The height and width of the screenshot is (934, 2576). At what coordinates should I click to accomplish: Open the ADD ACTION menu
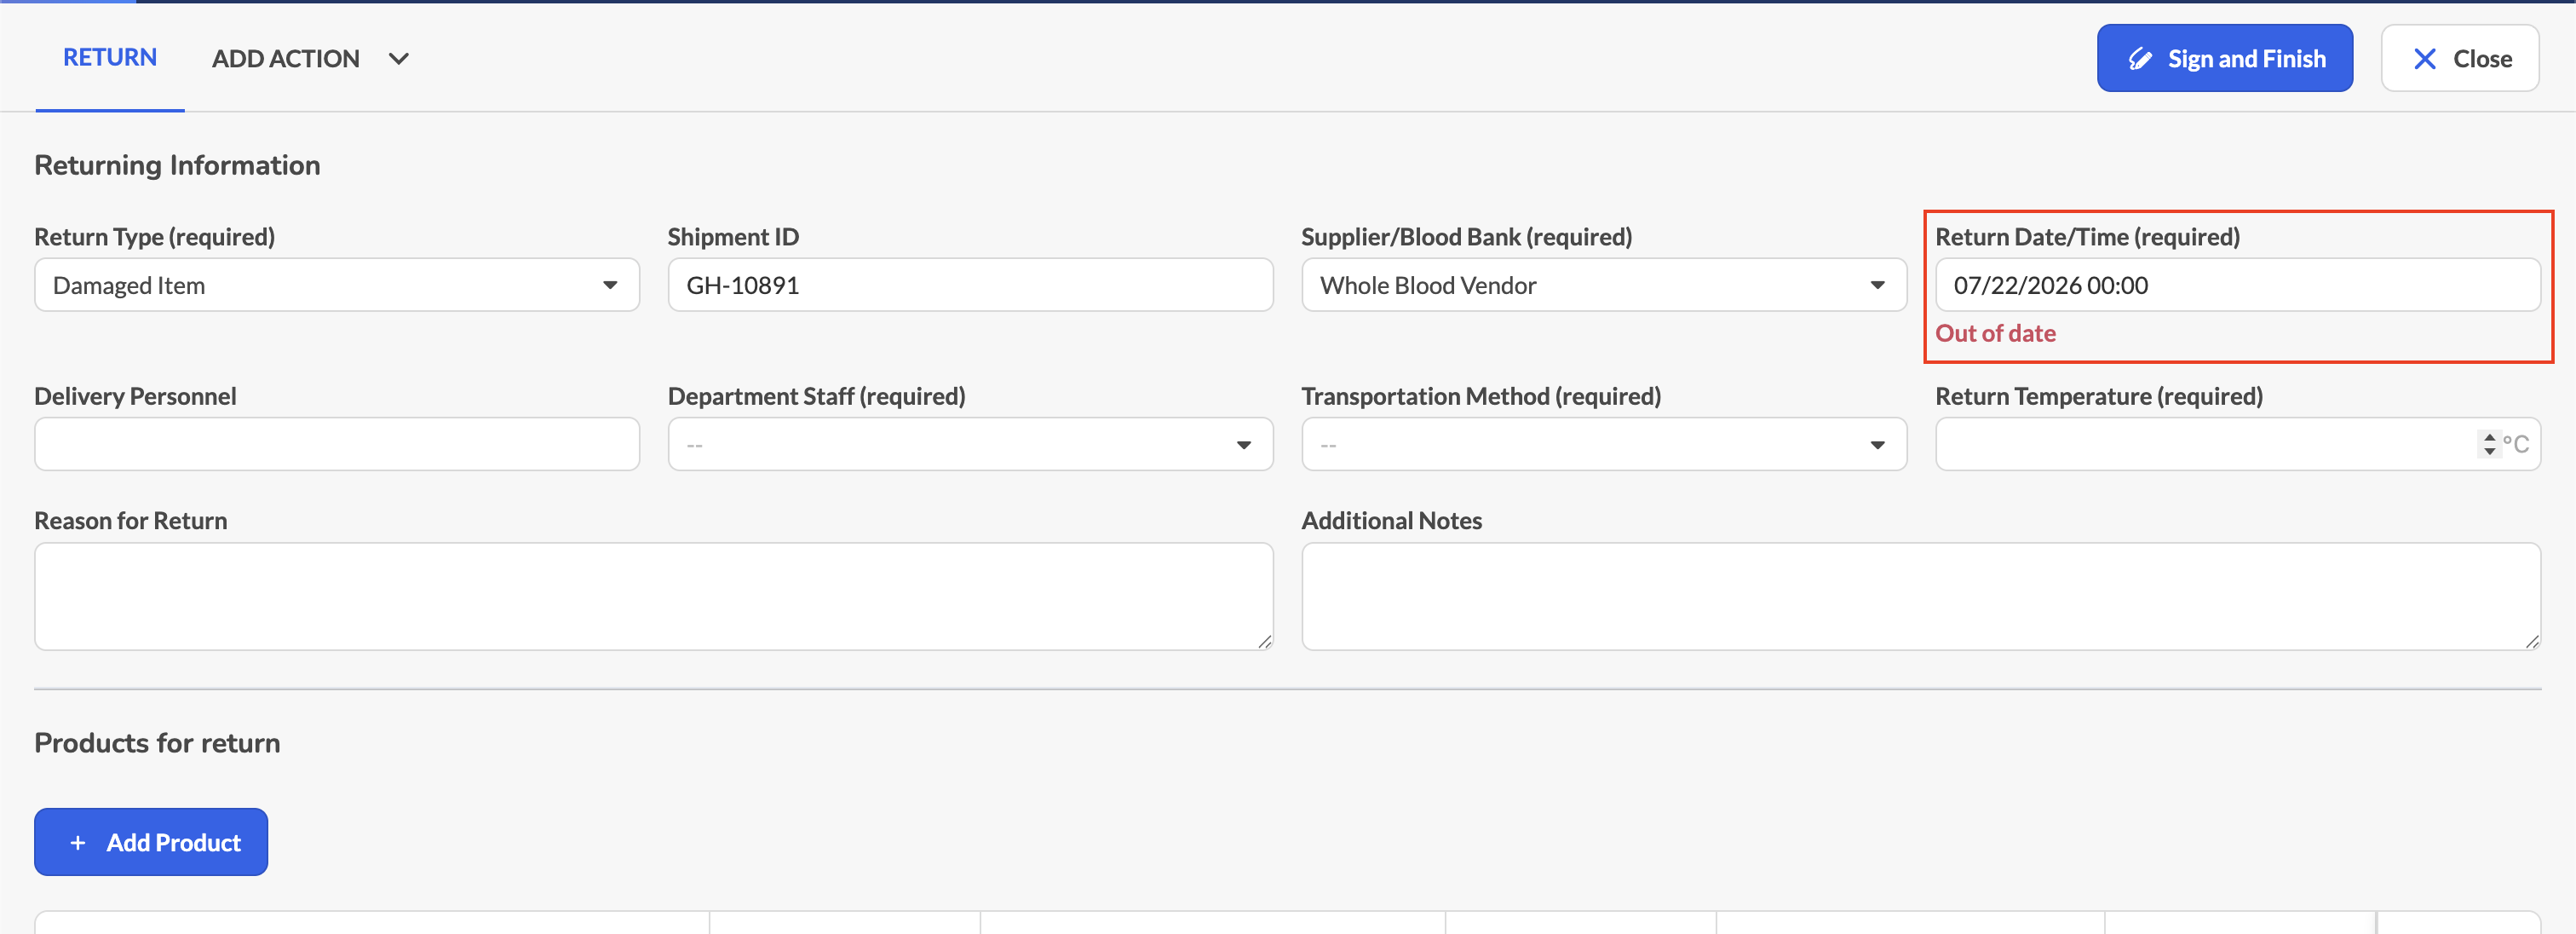(x=310, y=59)
